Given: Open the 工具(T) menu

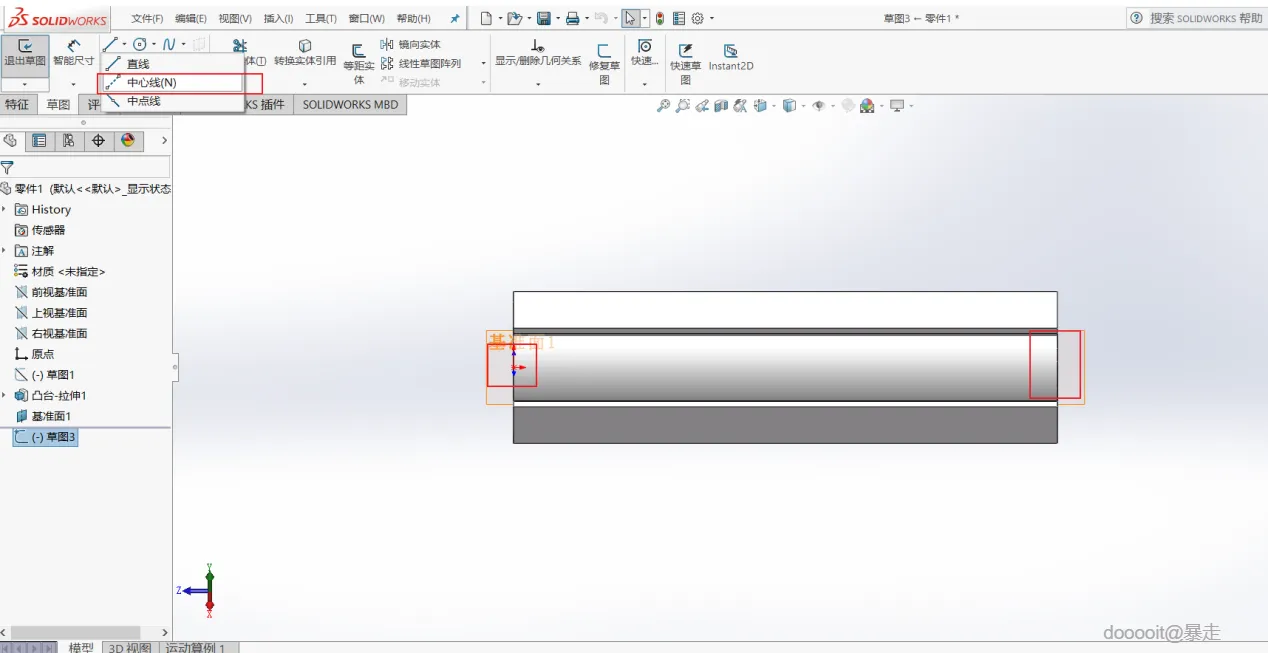Looking at the screenshot, I should pyautogui.click(x=321, y=19).
